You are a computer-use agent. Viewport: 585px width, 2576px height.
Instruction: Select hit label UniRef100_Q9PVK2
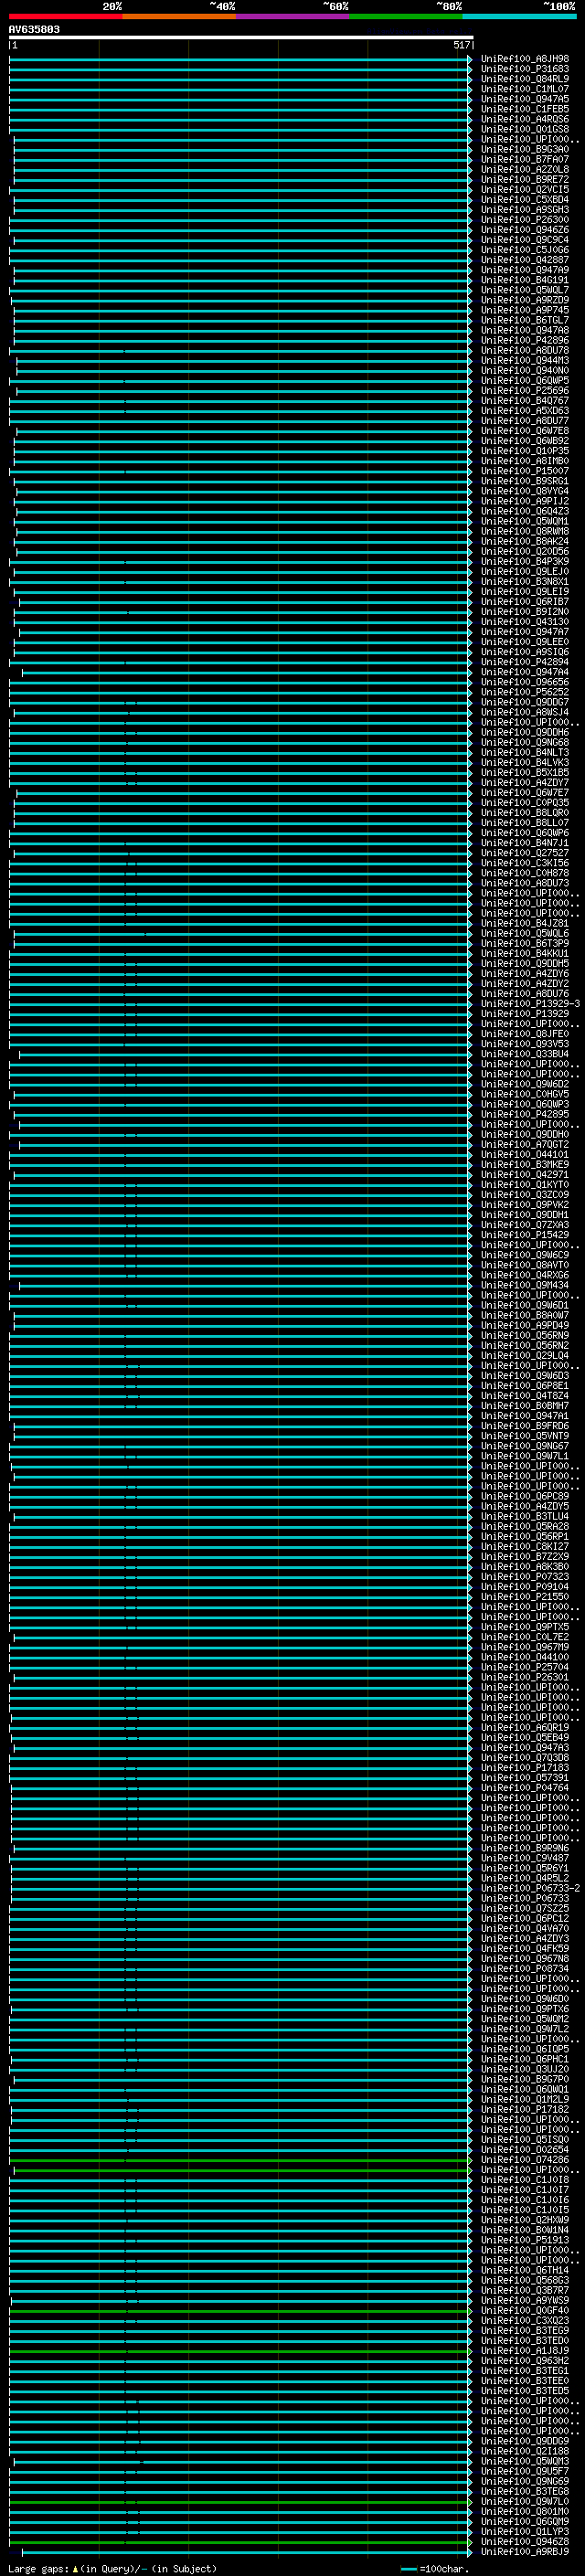(524, 1205)
